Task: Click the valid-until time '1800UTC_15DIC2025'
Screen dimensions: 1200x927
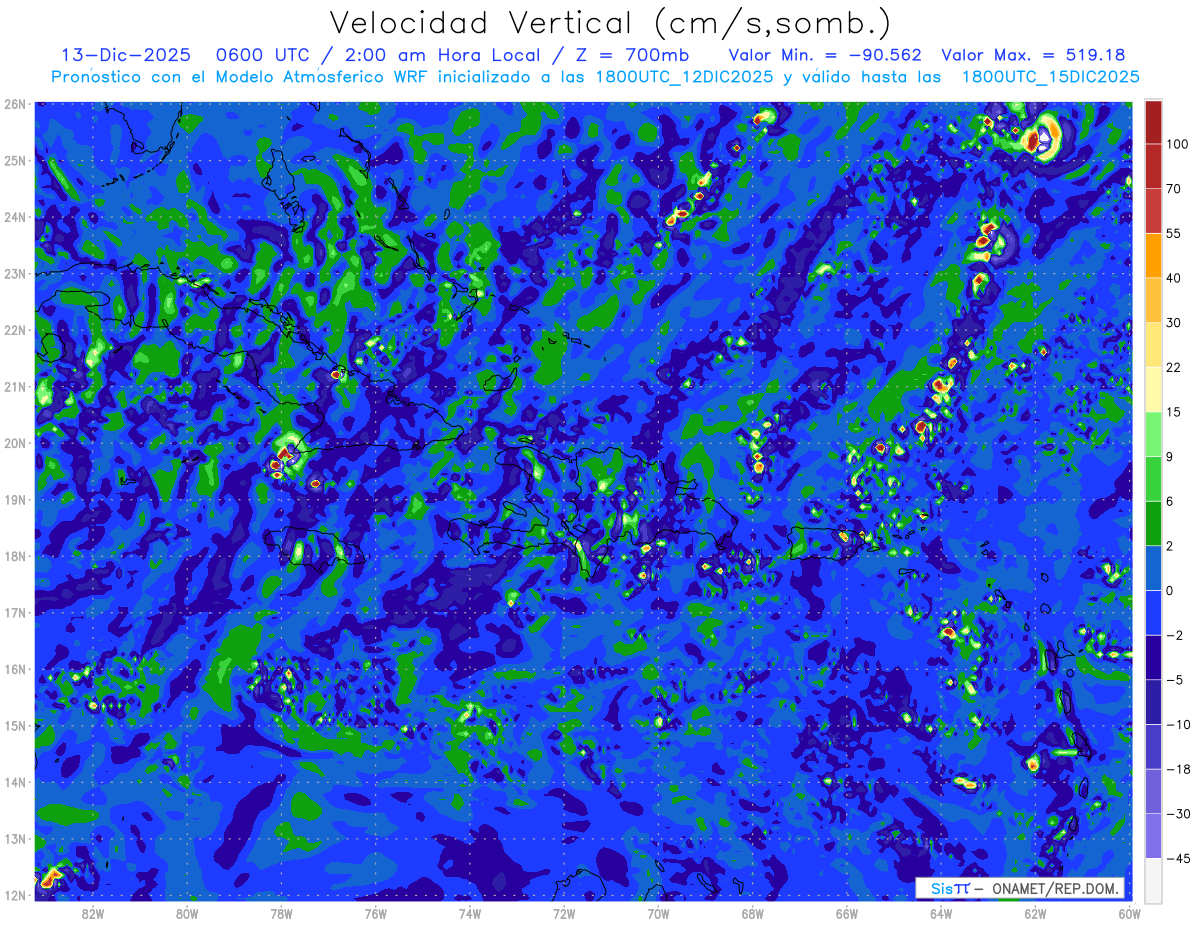Action: point(1050,76)
